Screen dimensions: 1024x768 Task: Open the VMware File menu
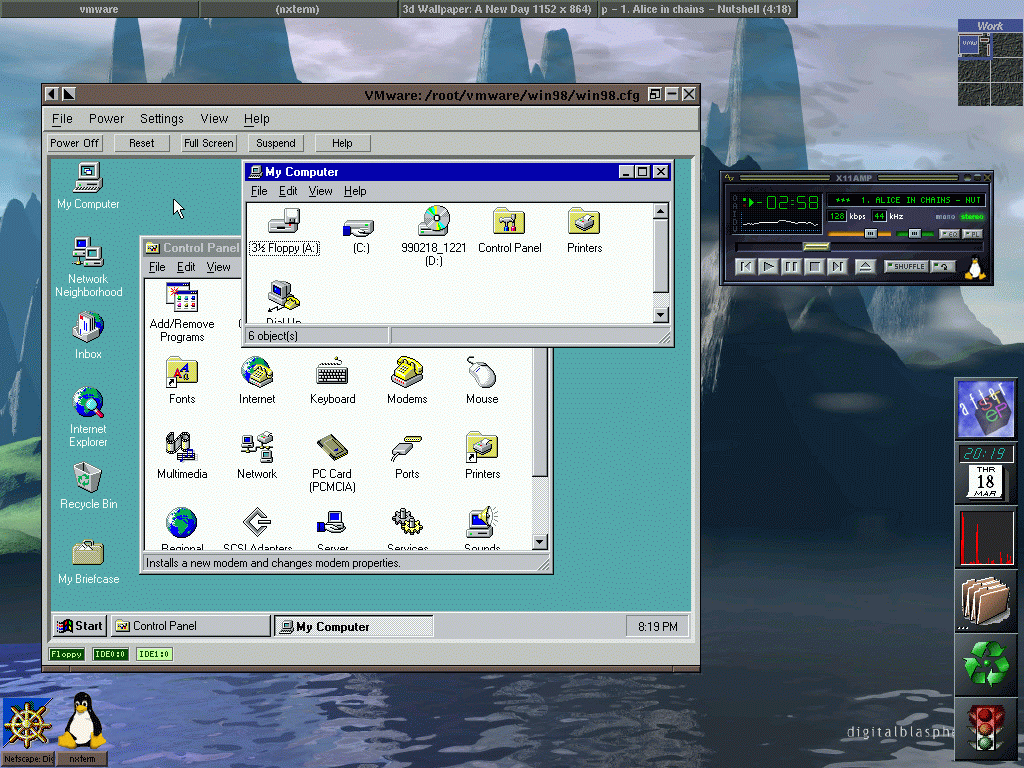tap(62, 119)
